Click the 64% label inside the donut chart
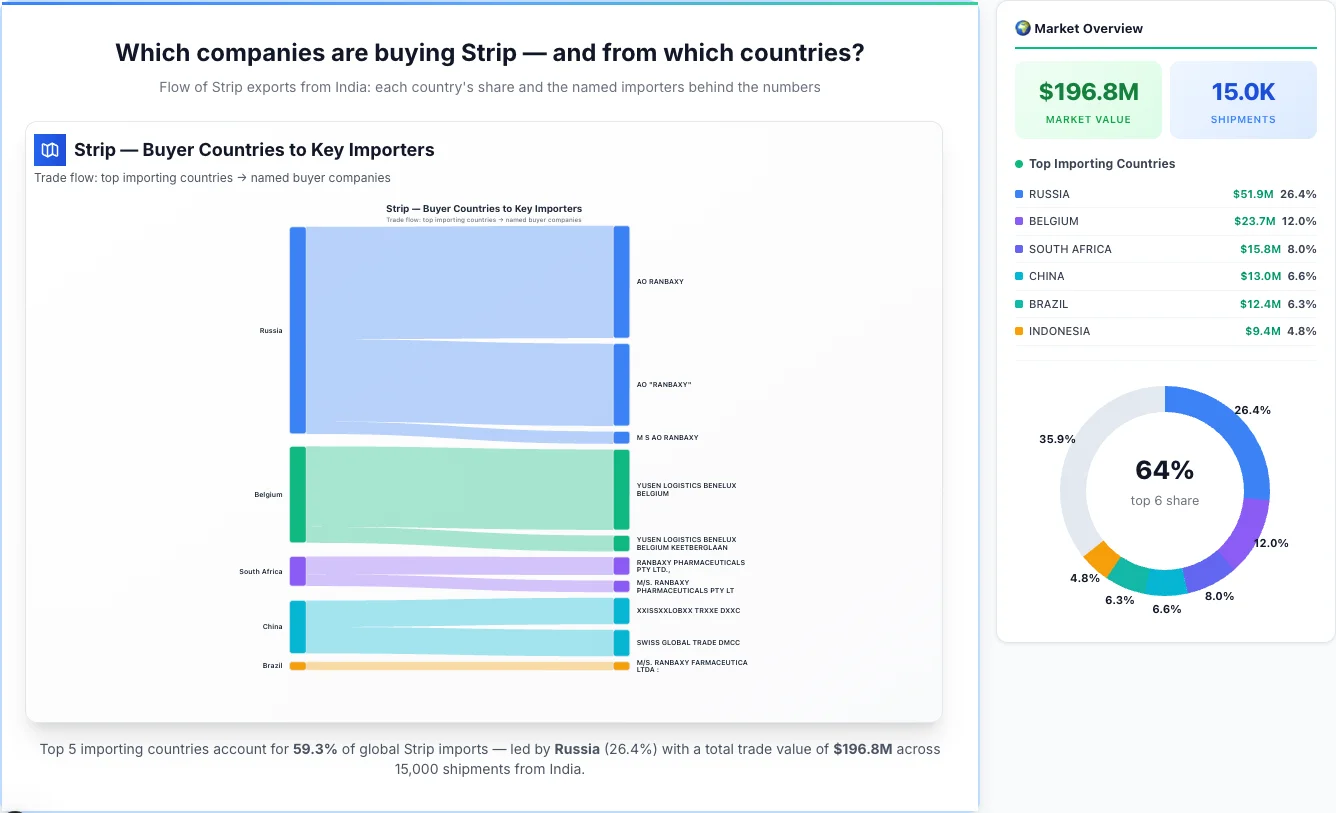Viewport: 1336px width, 813px height. tap(1165, 470)
